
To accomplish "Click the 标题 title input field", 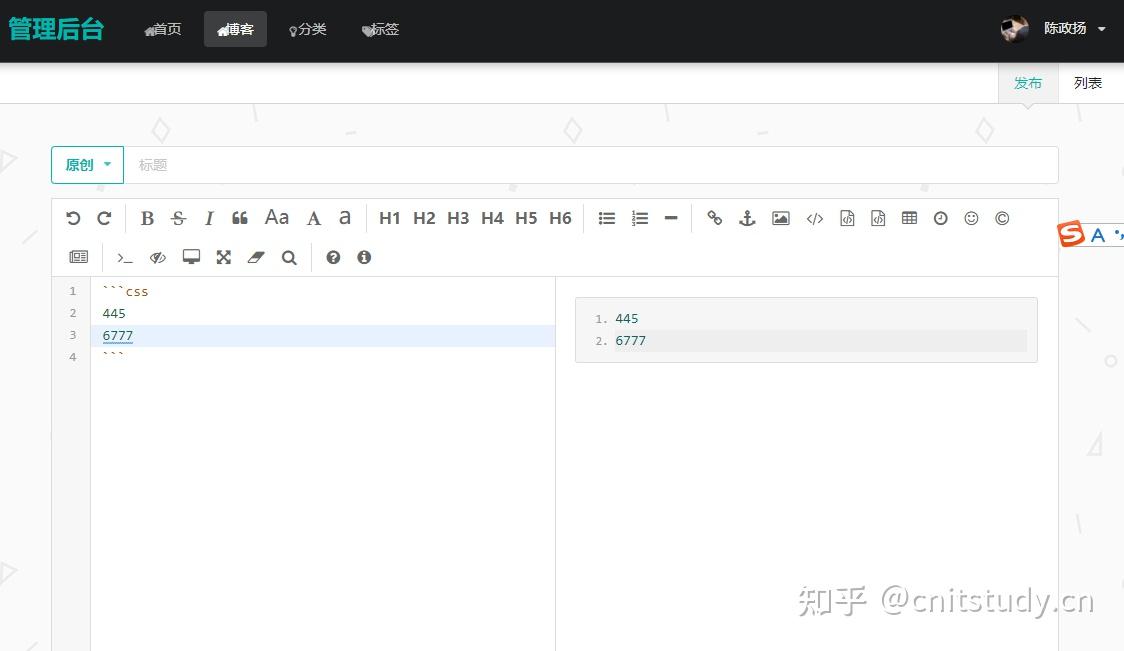I will pos(591,165).
